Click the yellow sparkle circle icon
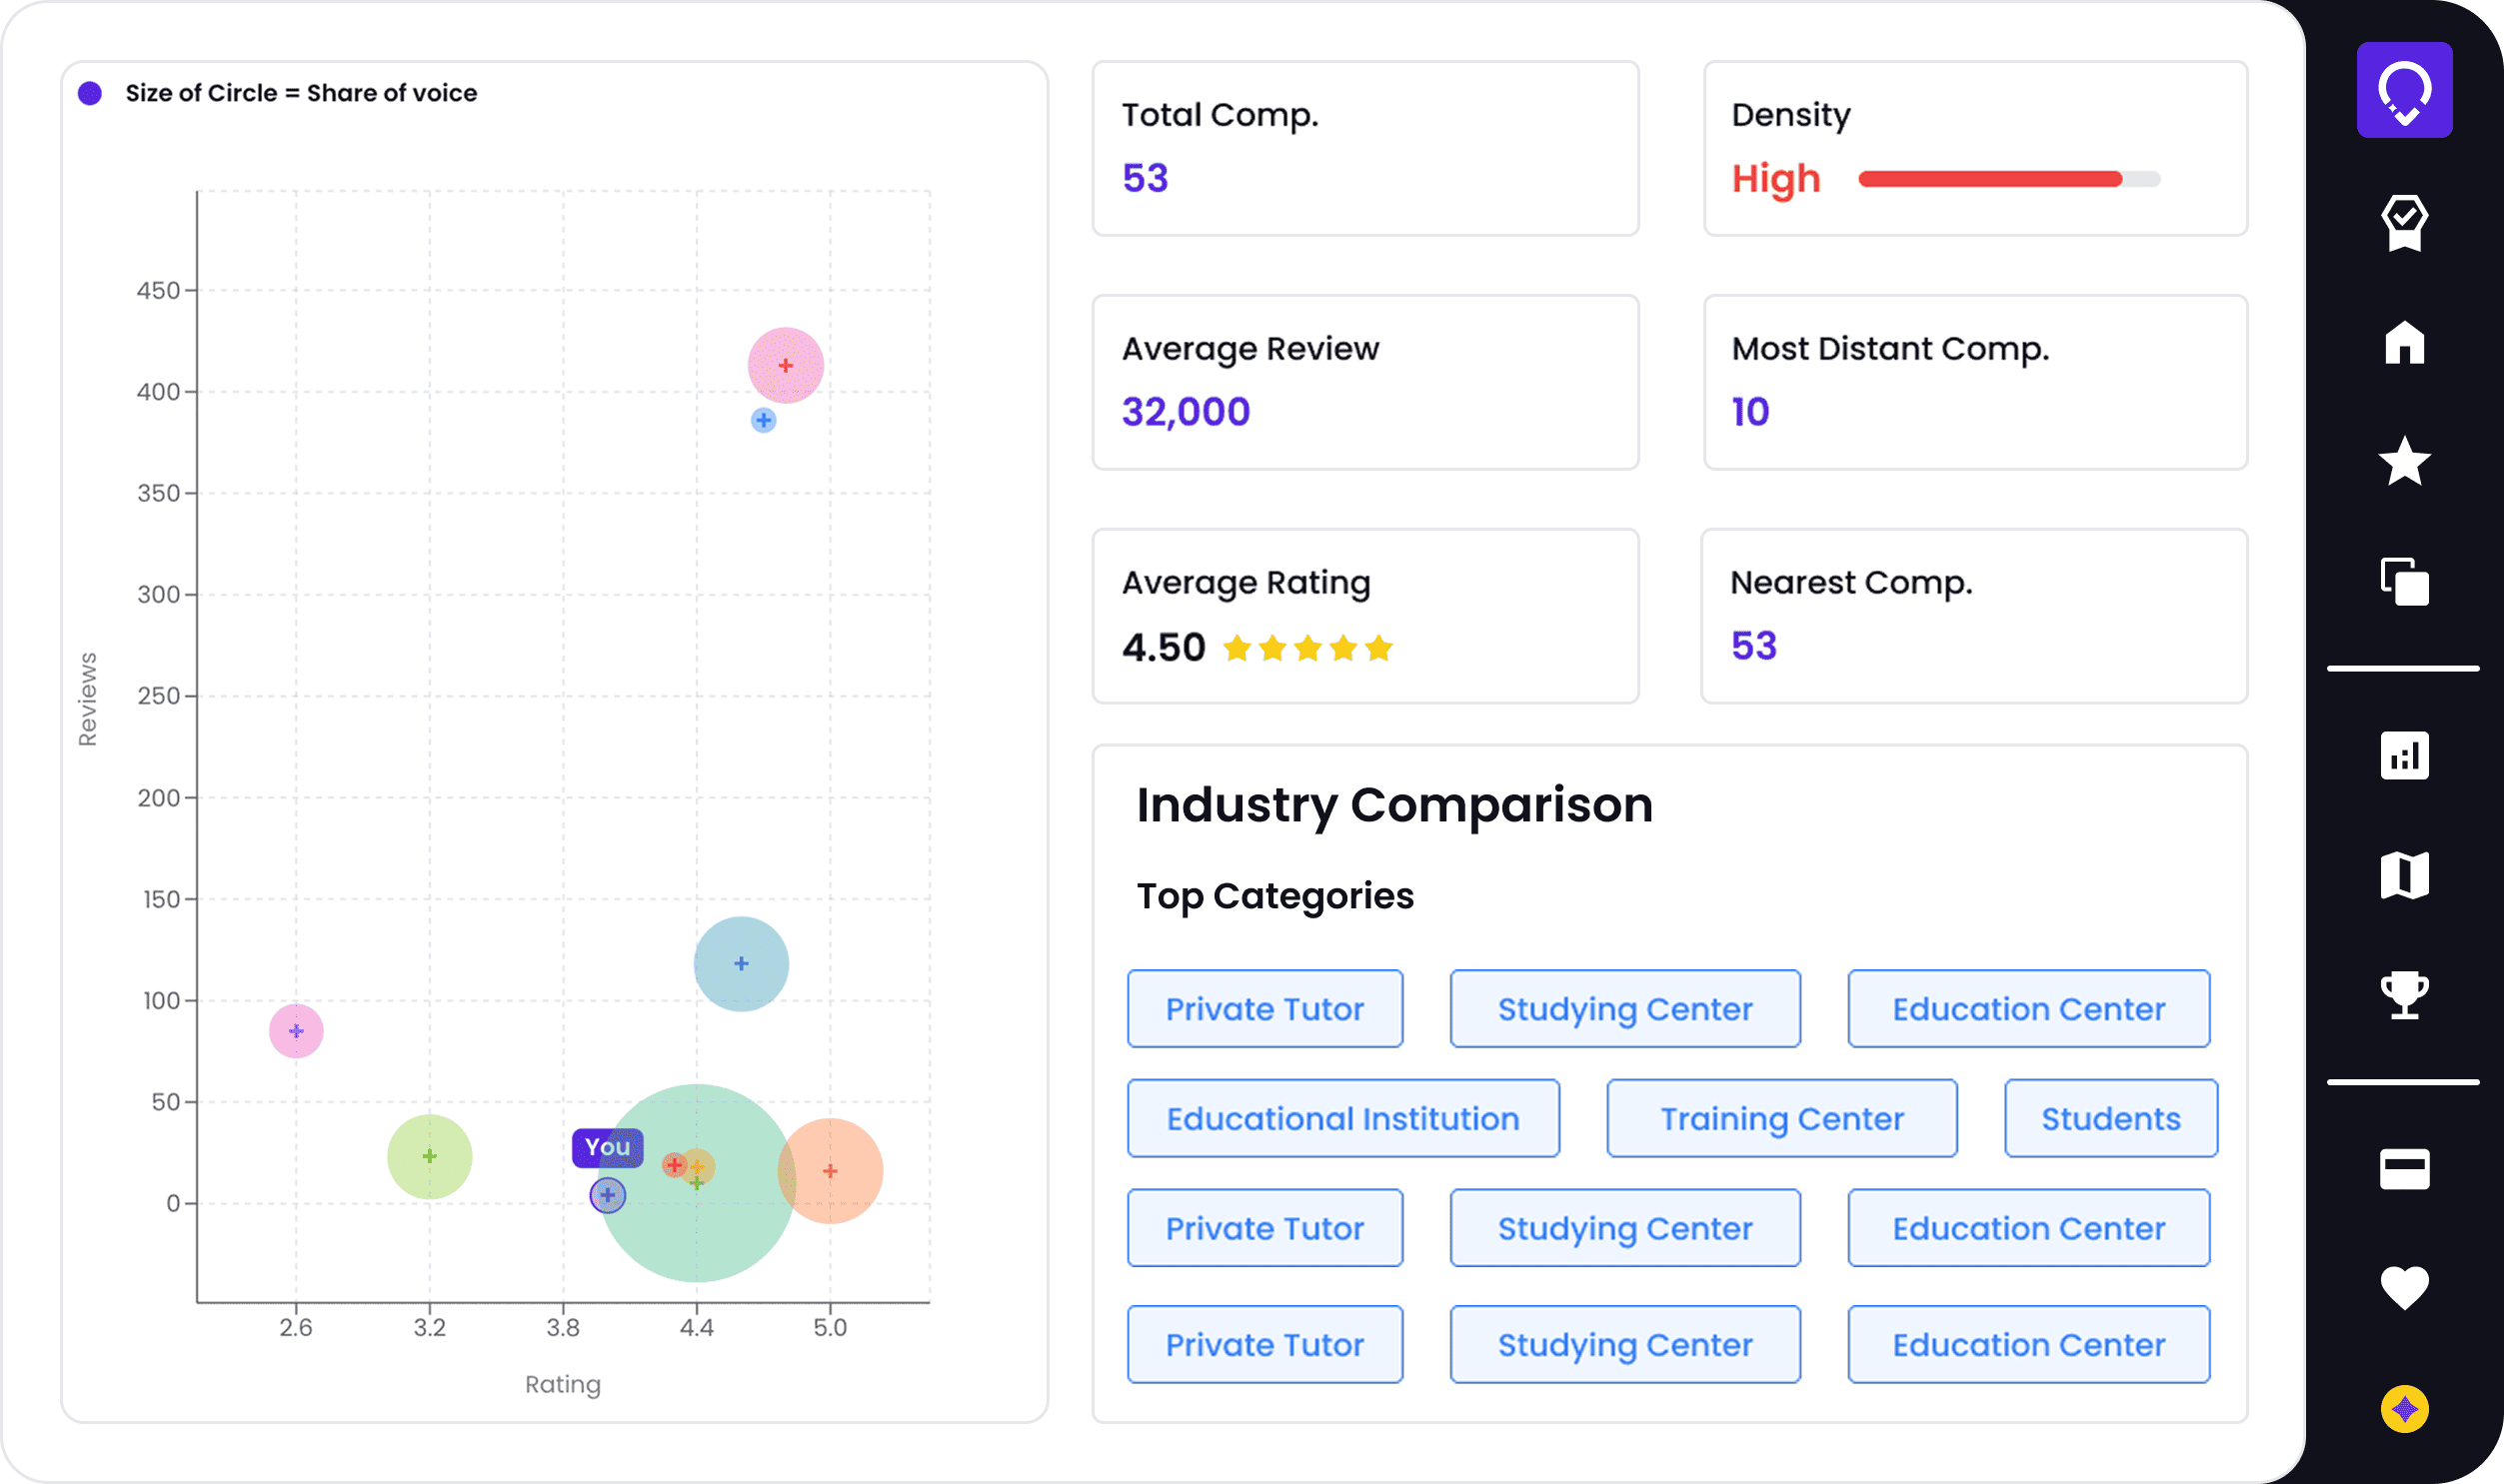Image resolution: width=2504 pixels, height=1484 pixels. point(2403,1408)
